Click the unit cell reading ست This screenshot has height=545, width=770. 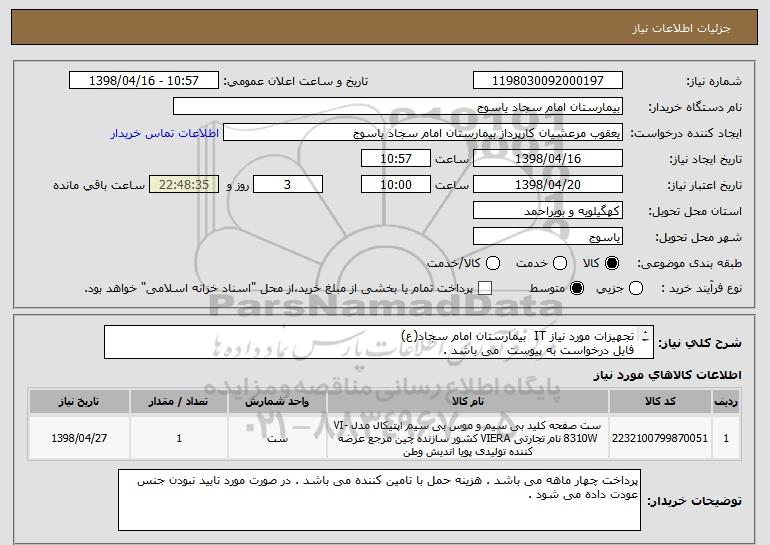(277, 438)
